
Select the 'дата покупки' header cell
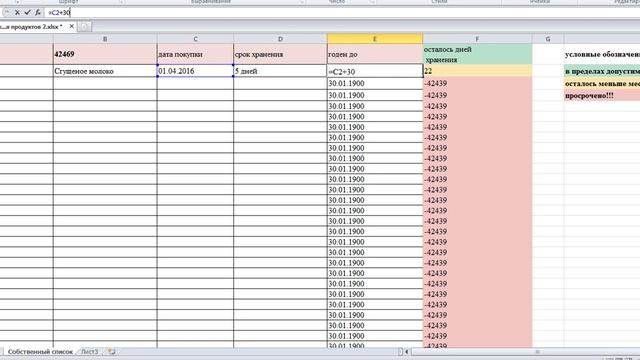point(195,54)
